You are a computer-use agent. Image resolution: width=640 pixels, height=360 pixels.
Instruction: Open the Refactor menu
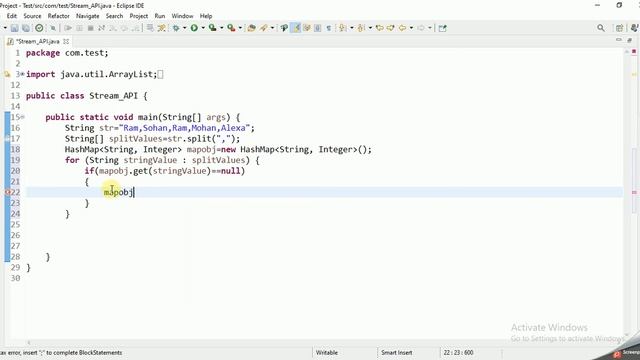[x=59, y=16]
